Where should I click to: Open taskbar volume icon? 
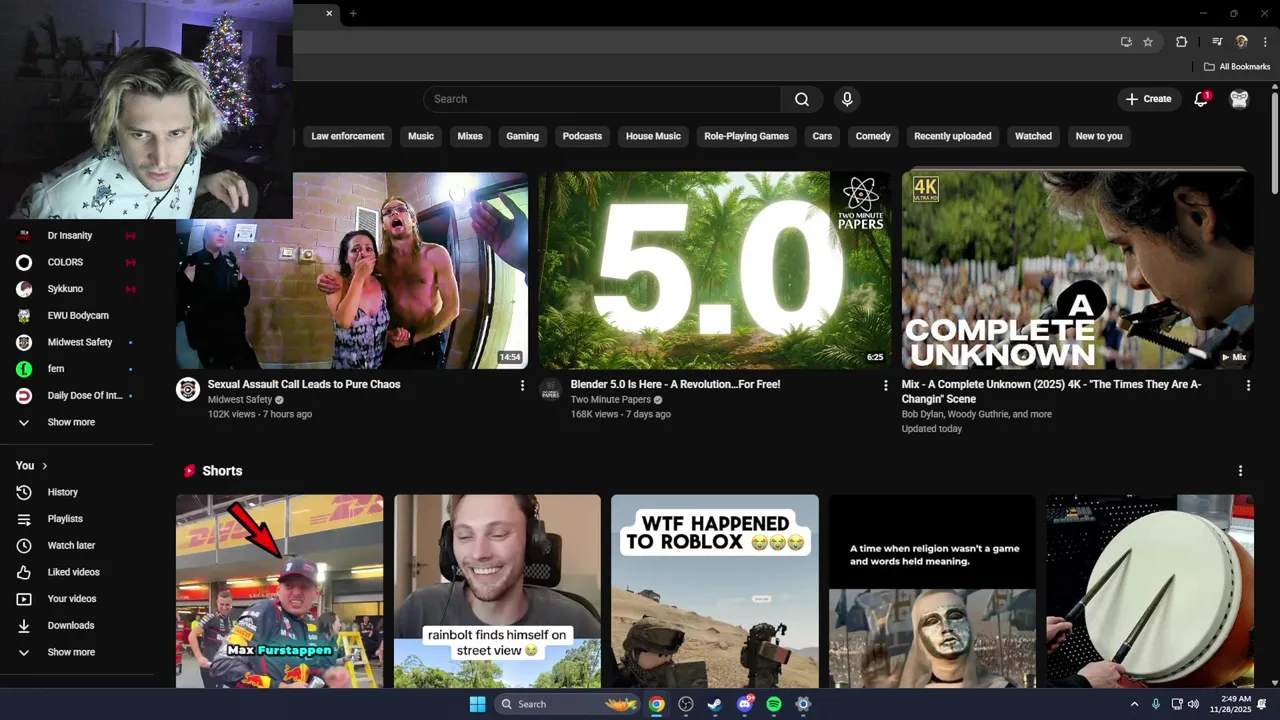pos(1193,704)
